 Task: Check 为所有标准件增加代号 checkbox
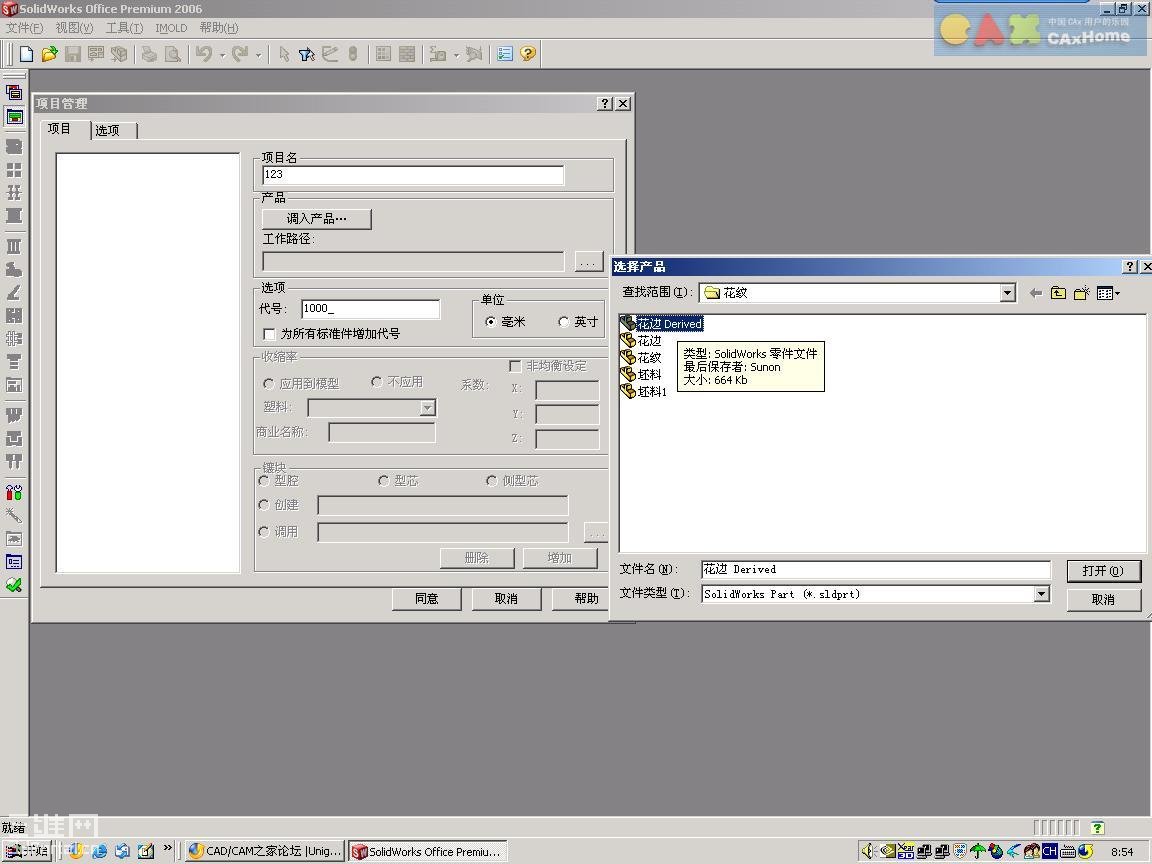tap(270, 334)
